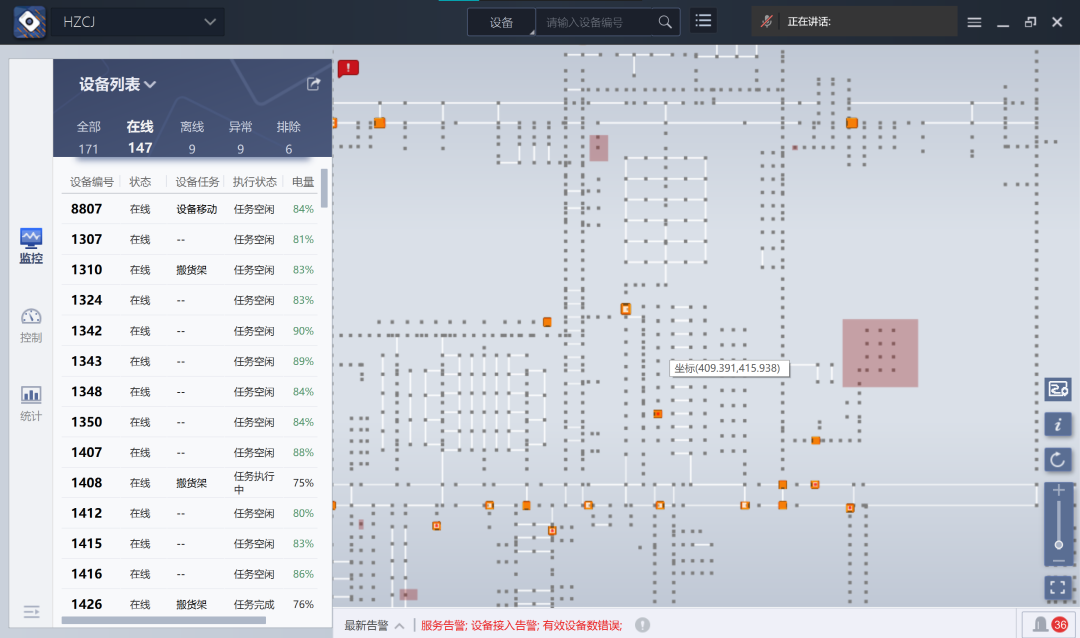The width and height of the screenshot is (1080, 638).
Task: Select device row 8807
Action: pyautogui.click(x=190, y=209)
